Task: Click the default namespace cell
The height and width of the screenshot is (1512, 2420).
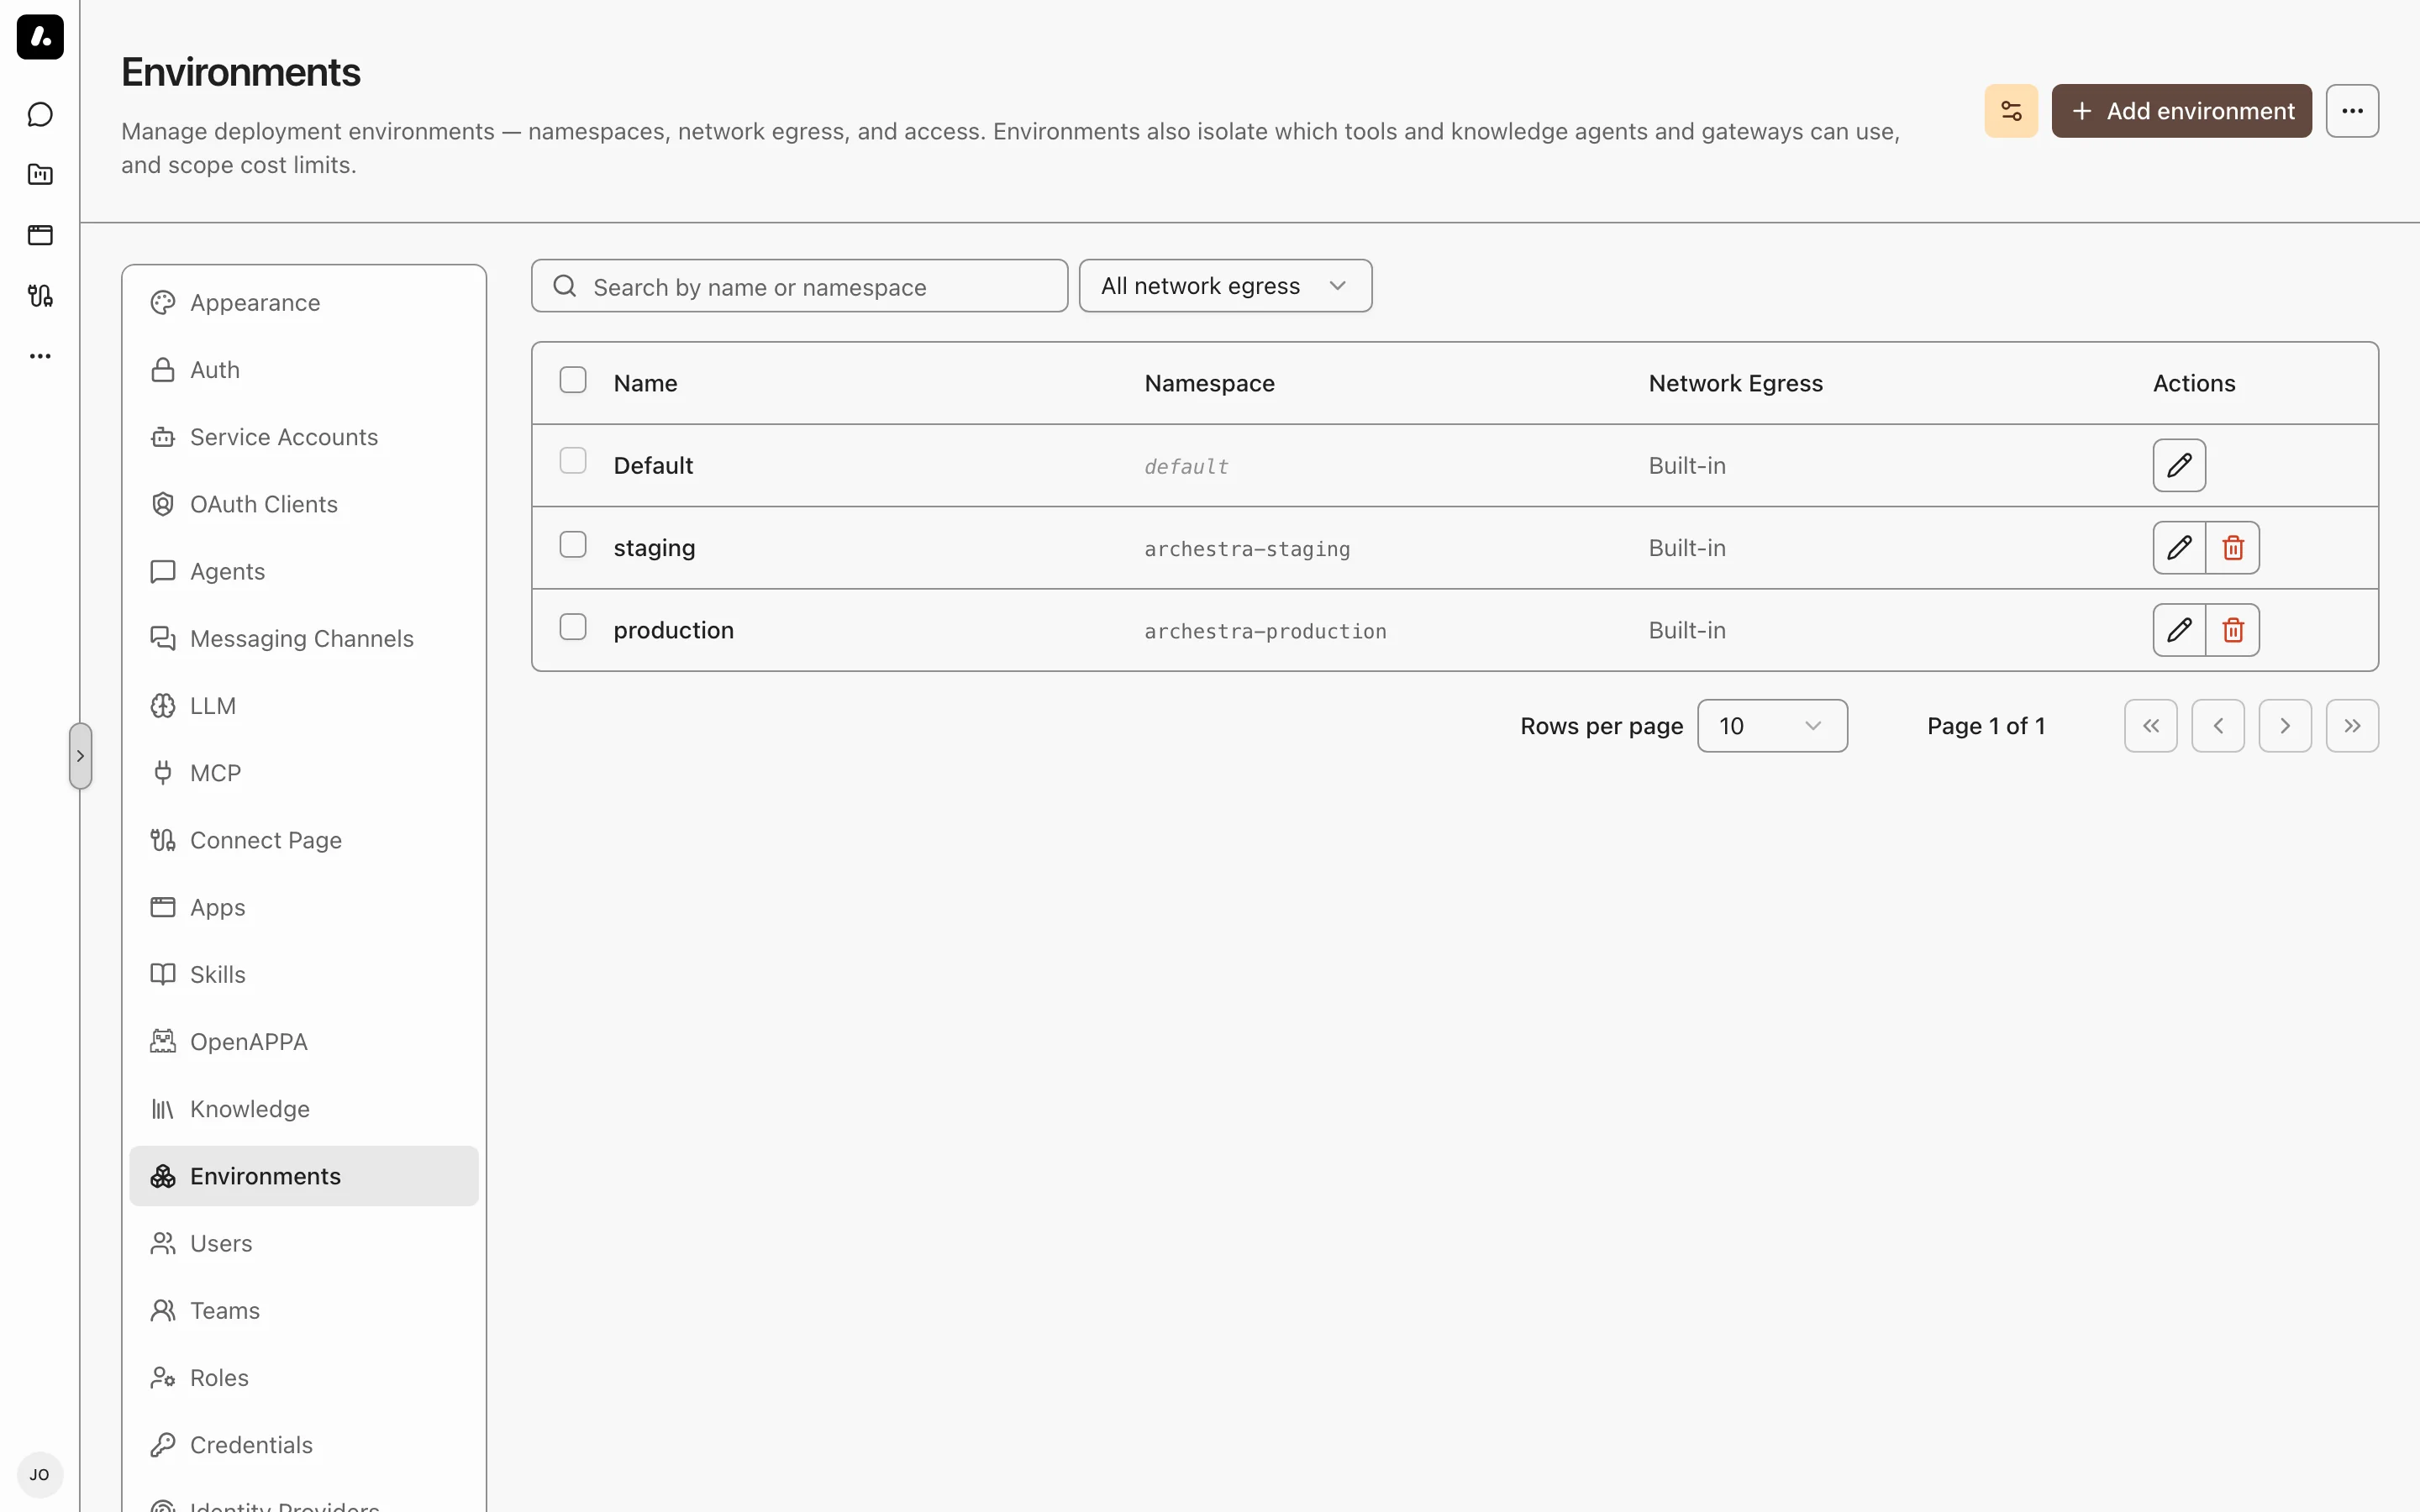Action: click(1186, 467)
